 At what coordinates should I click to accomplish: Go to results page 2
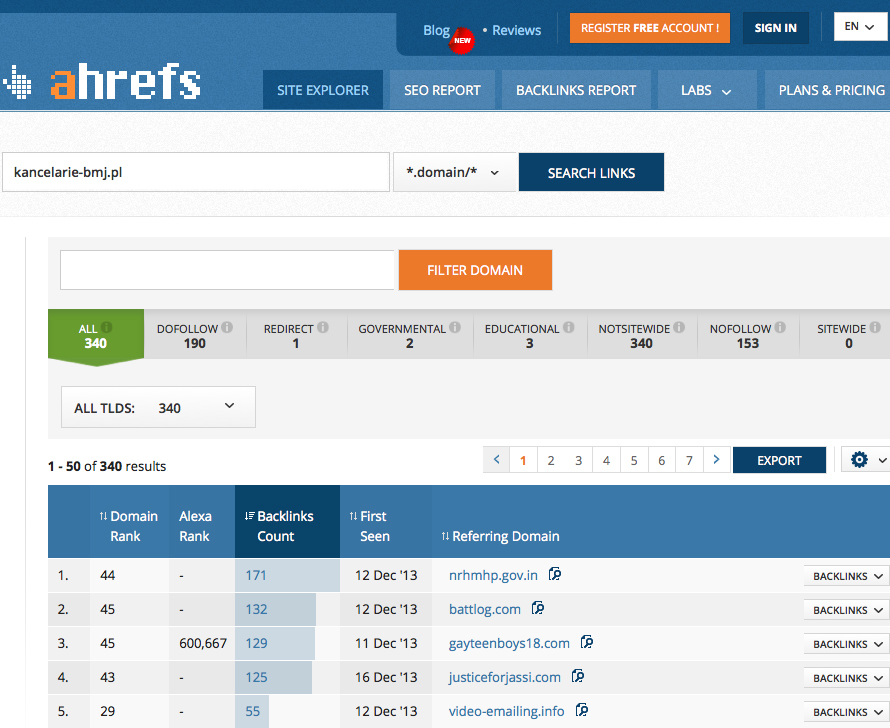551,460
